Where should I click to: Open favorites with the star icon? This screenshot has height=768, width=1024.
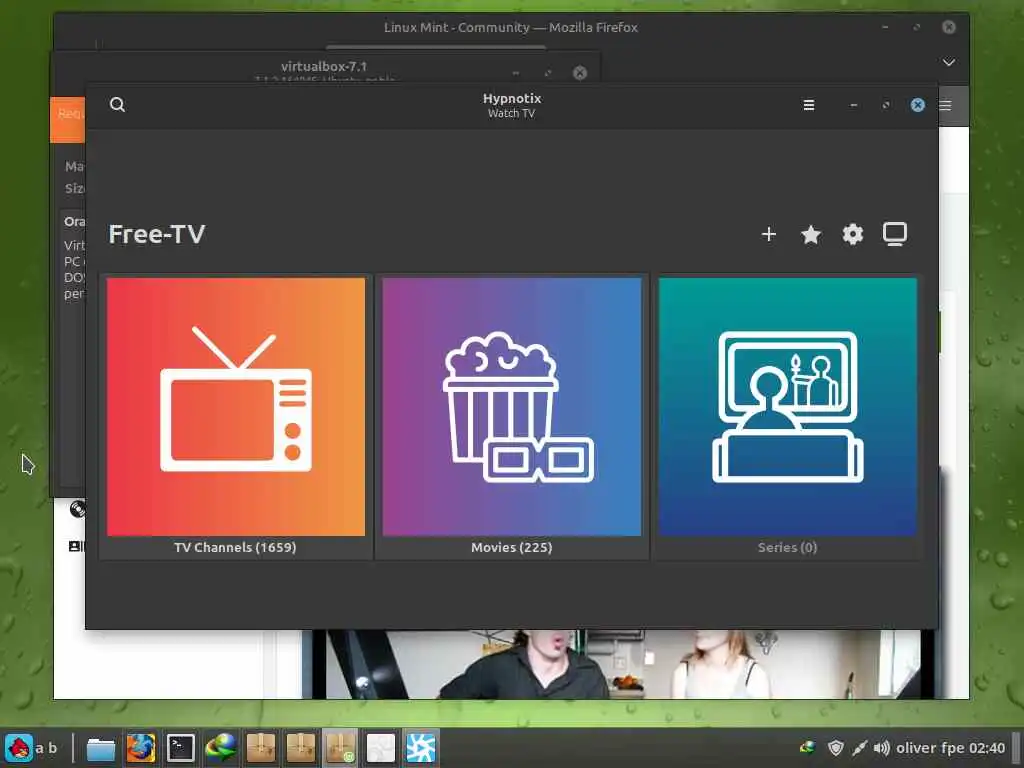810,234
